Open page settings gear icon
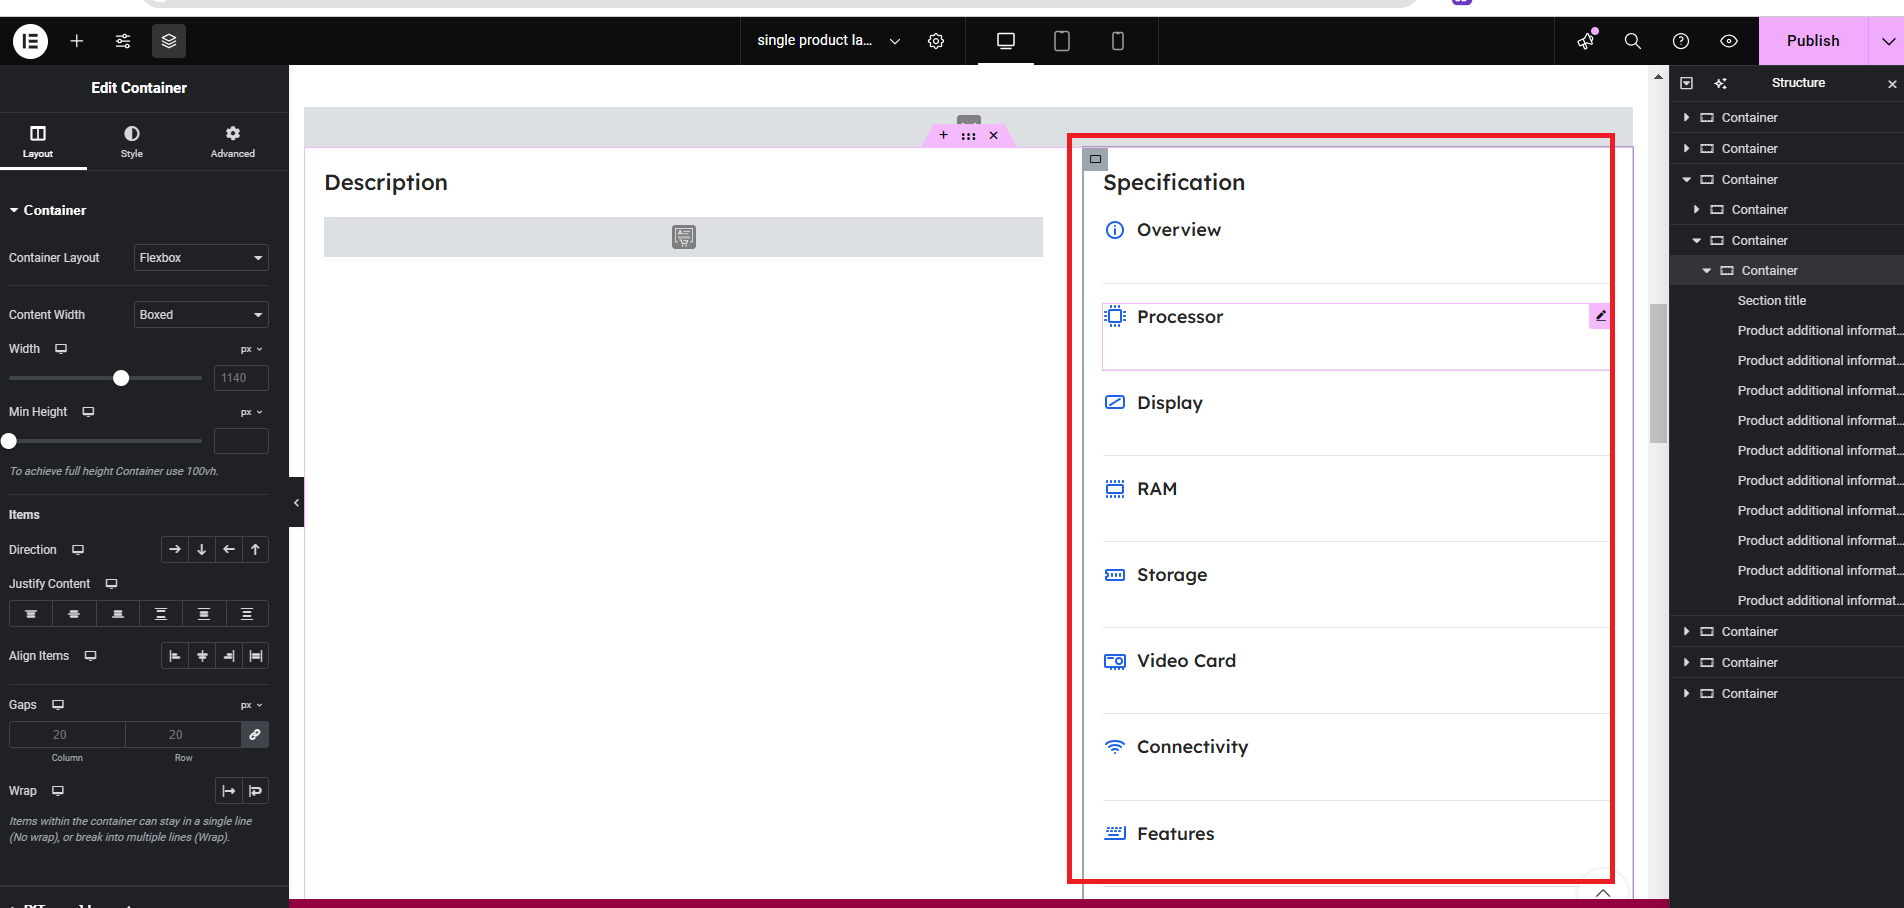The image size is (1904, 908). click(936, 41)
